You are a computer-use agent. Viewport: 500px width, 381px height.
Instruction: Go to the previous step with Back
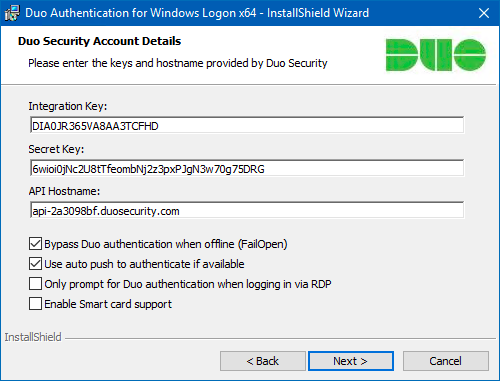click(263, 361)
